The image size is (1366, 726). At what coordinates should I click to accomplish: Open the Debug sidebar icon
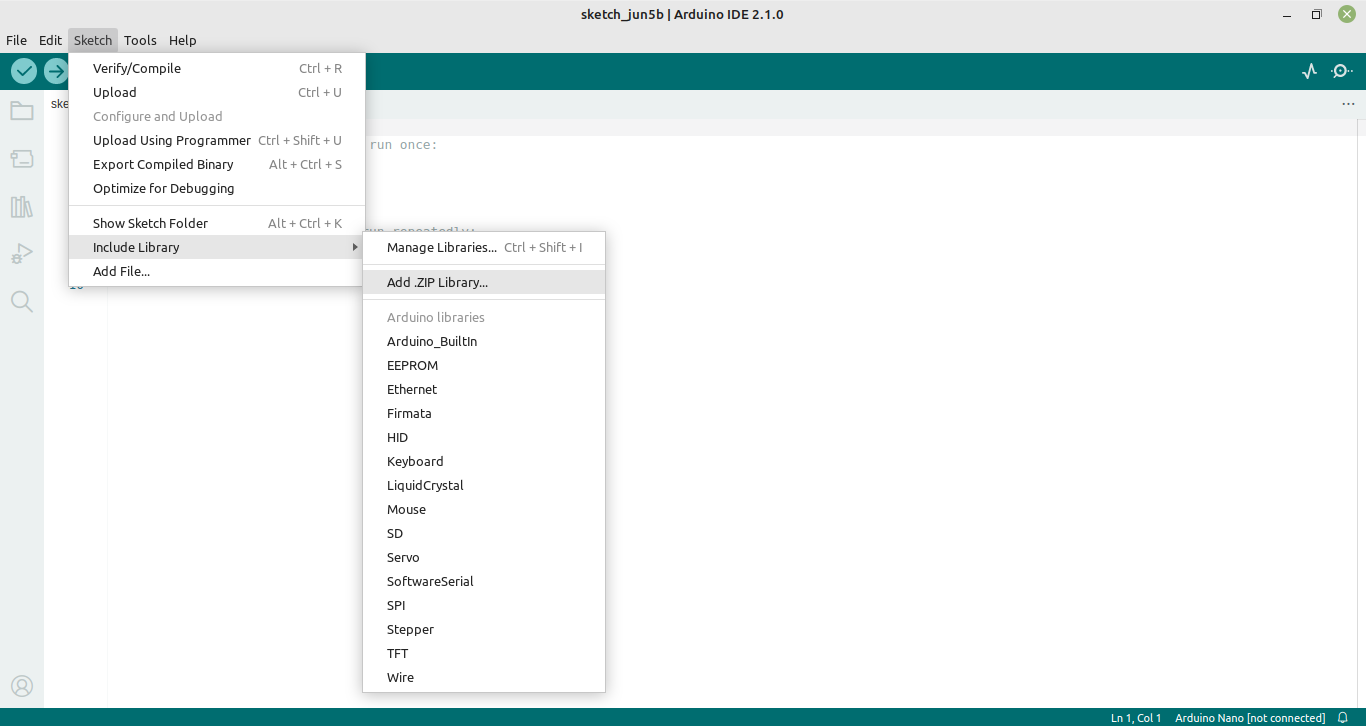click(22, 254)
